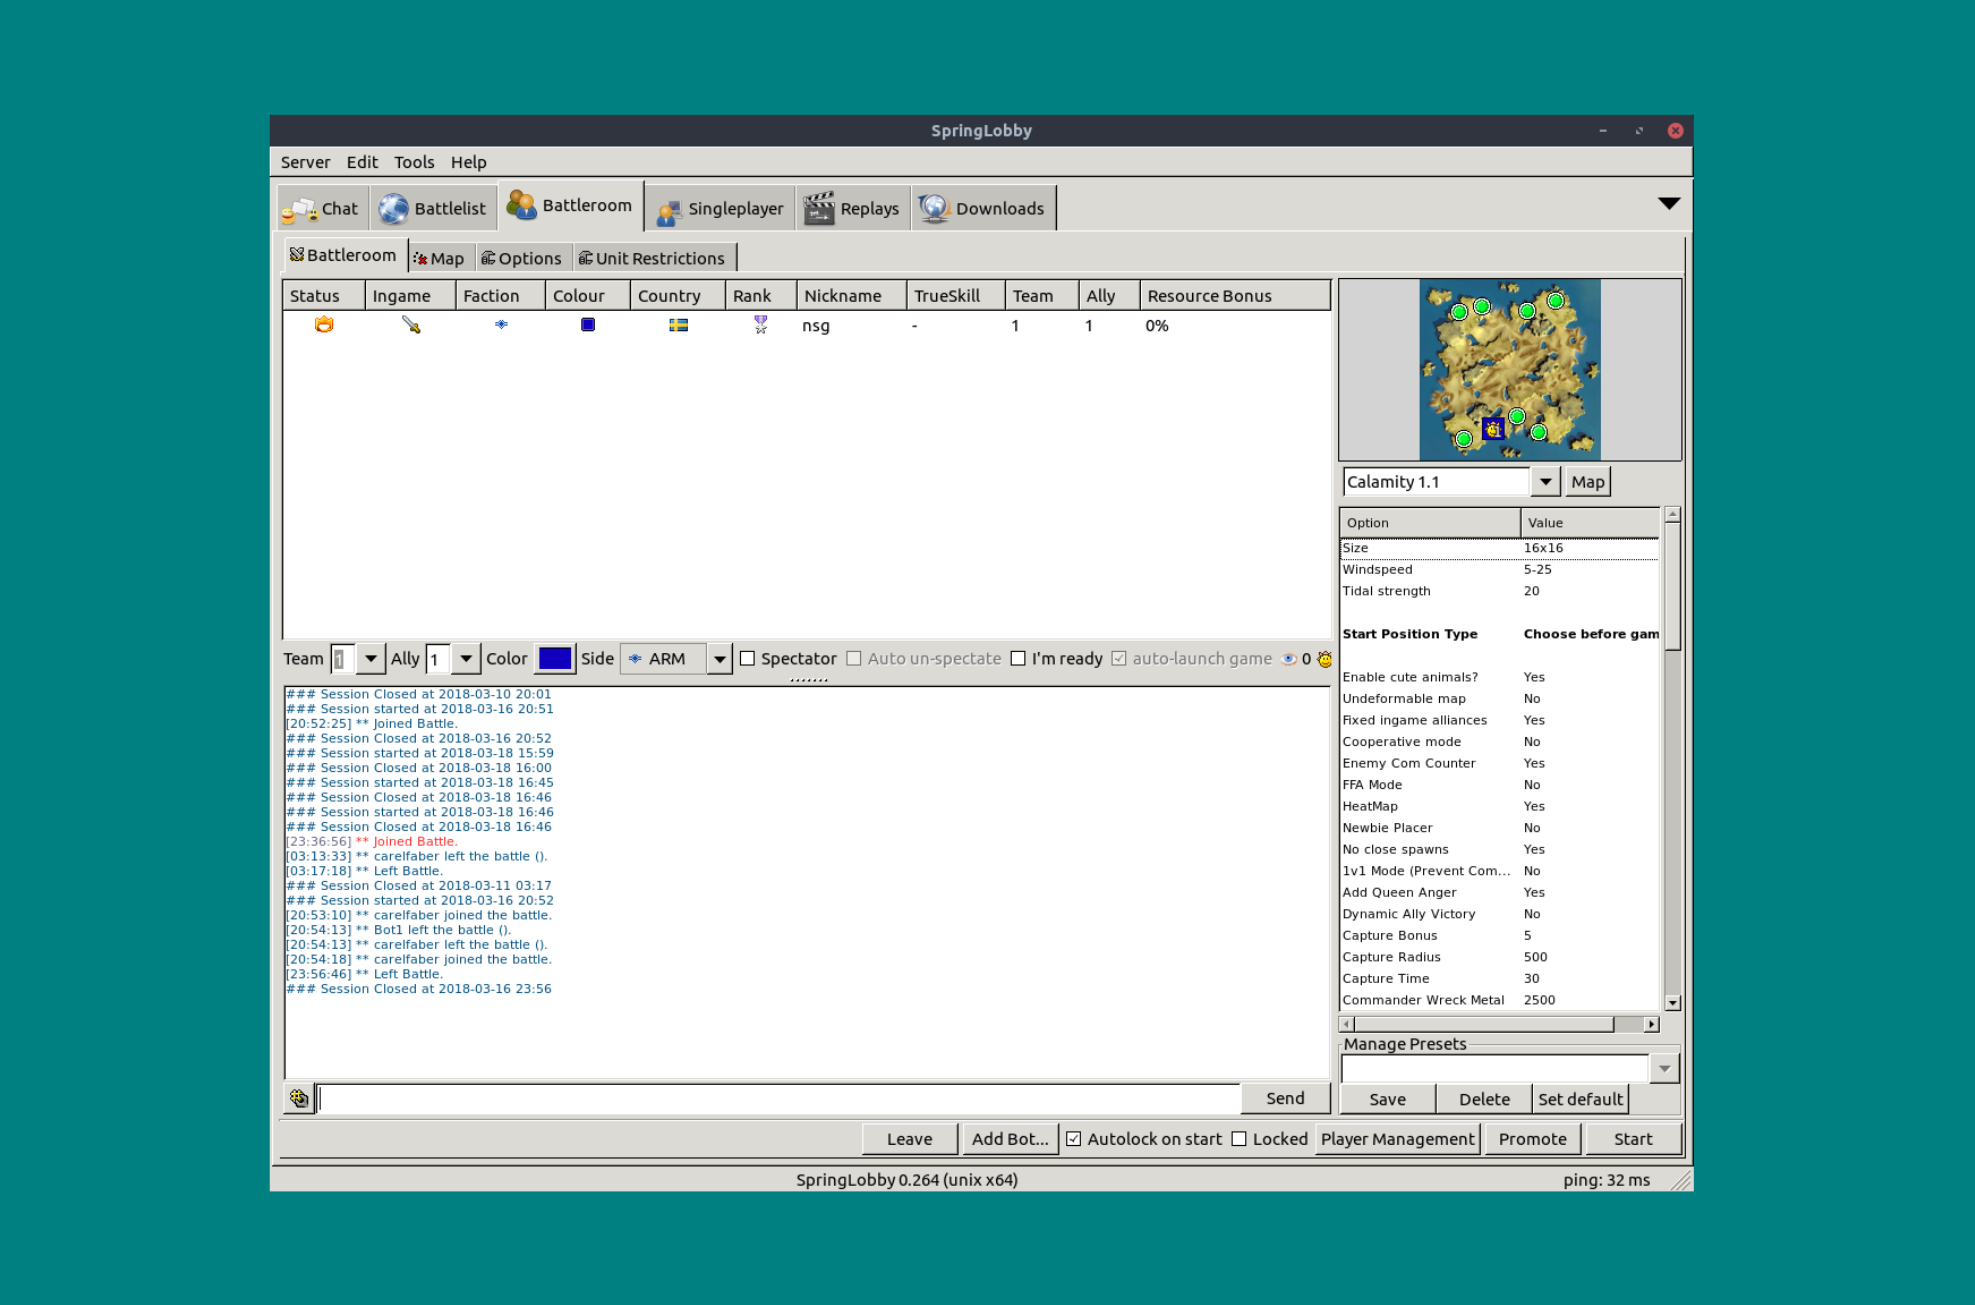Click the blue player start marker on minimap

click(1493, 428)
